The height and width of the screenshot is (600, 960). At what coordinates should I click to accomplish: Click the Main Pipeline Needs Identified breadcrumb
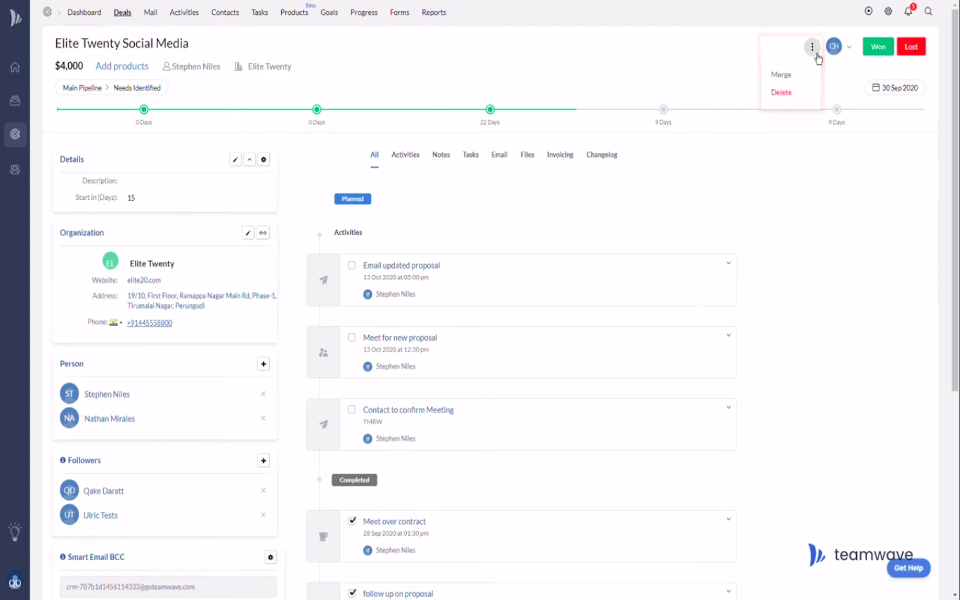pyautogui.click(x=111, y=88)
